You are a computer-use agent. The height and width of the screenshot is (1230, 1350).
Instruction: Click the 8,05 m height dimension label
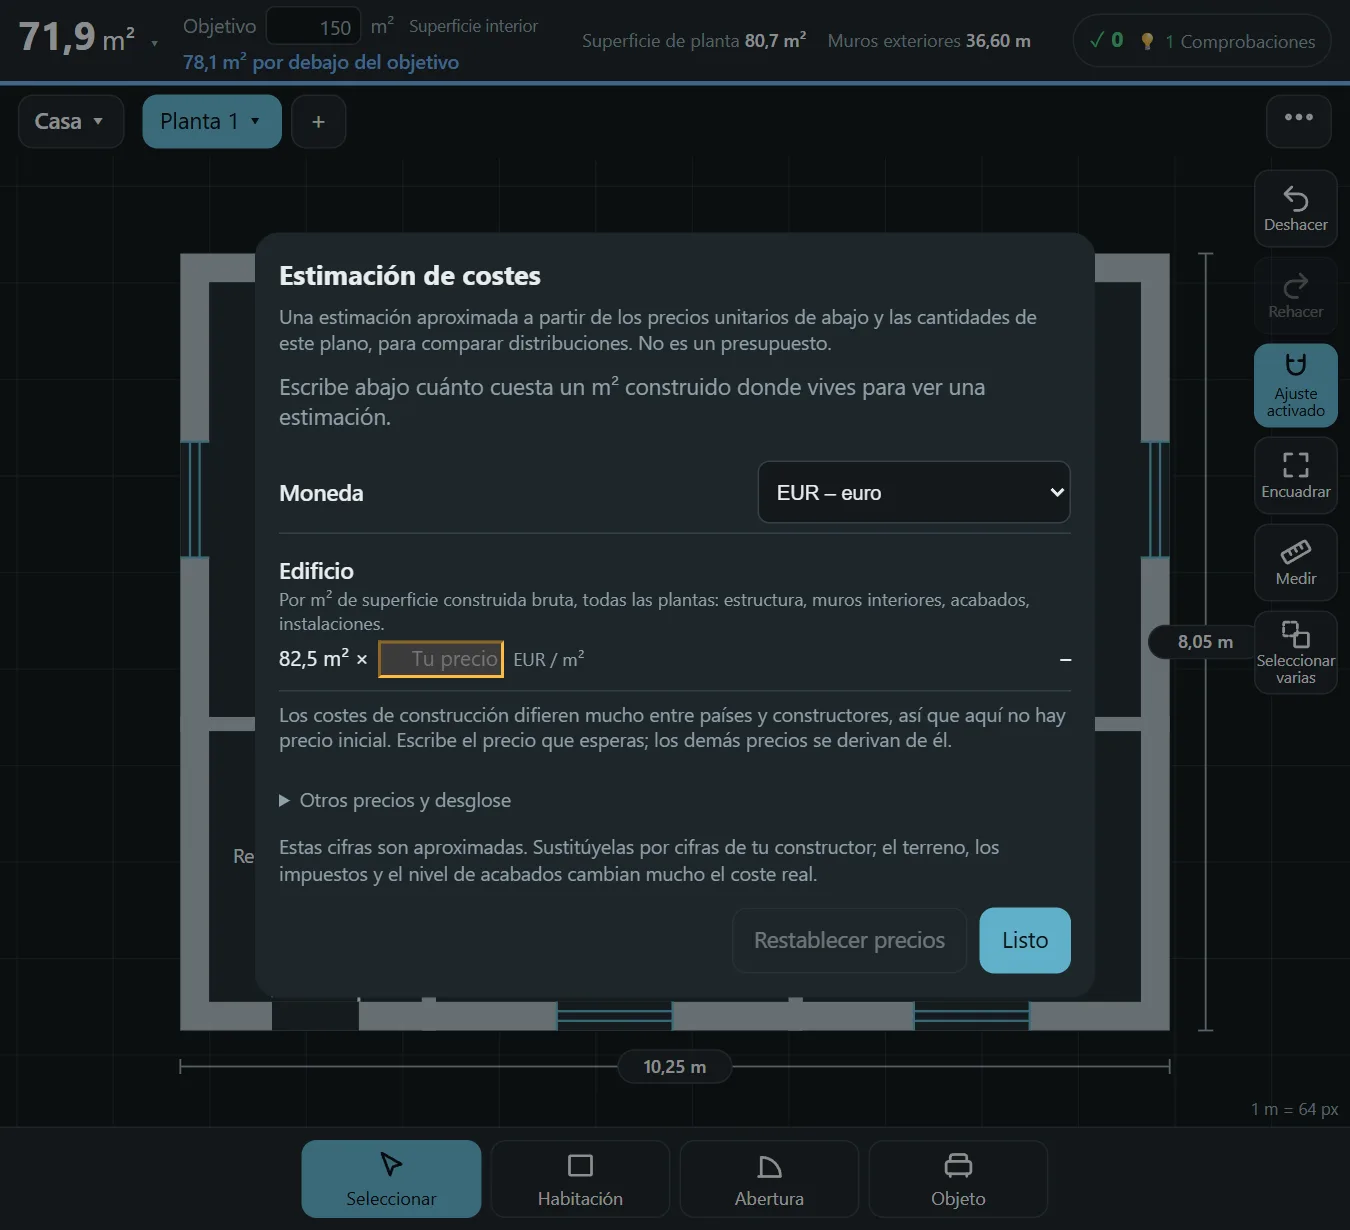[1205, 642]
